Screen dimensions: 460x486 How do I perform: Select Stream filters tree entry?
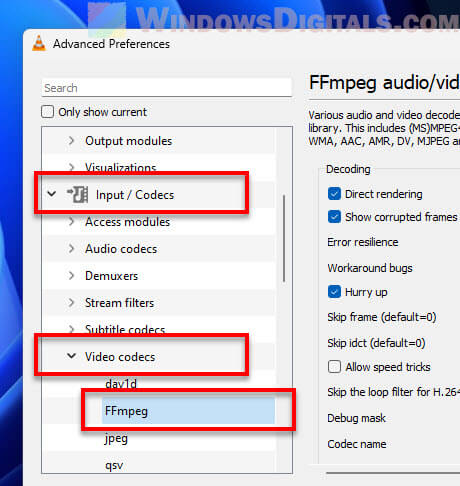pos(119,303)
